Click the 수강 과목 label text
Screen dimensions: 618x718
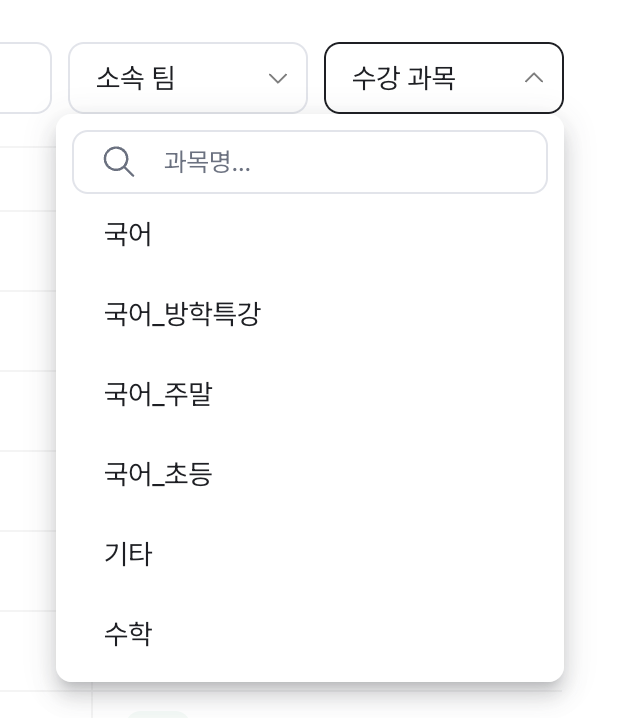click(x=404, y=78)
